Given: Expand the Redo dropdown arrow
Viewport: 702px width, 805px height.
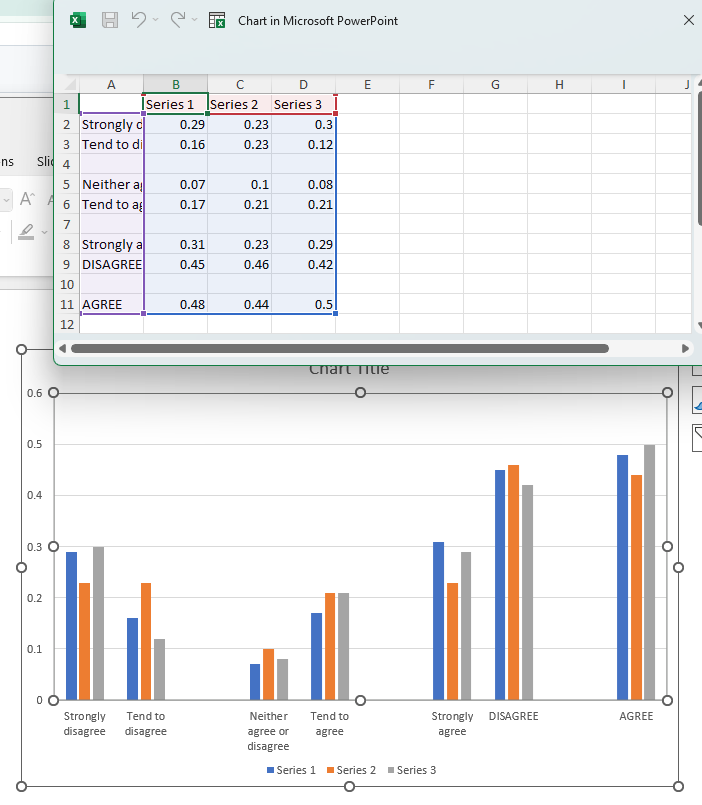Looking at the screenshot, I should [194, 20].
